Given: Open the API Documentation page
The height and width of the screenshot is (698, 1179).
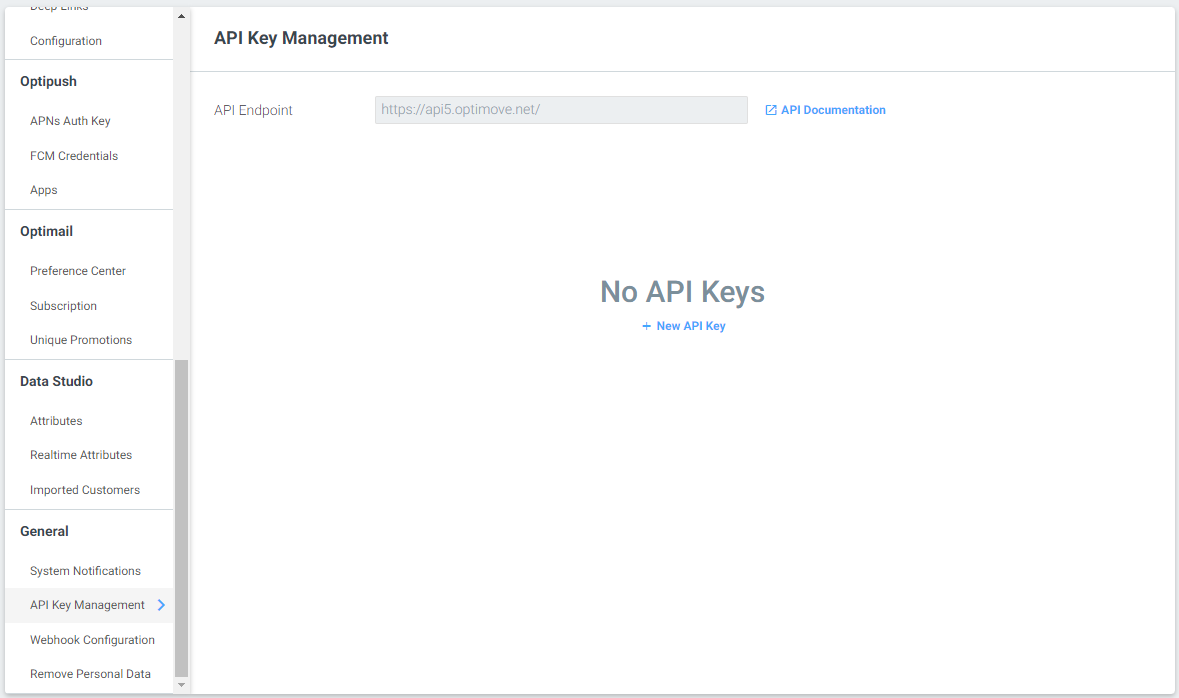Looking at the screenshot, I should [x=831, y=110].
